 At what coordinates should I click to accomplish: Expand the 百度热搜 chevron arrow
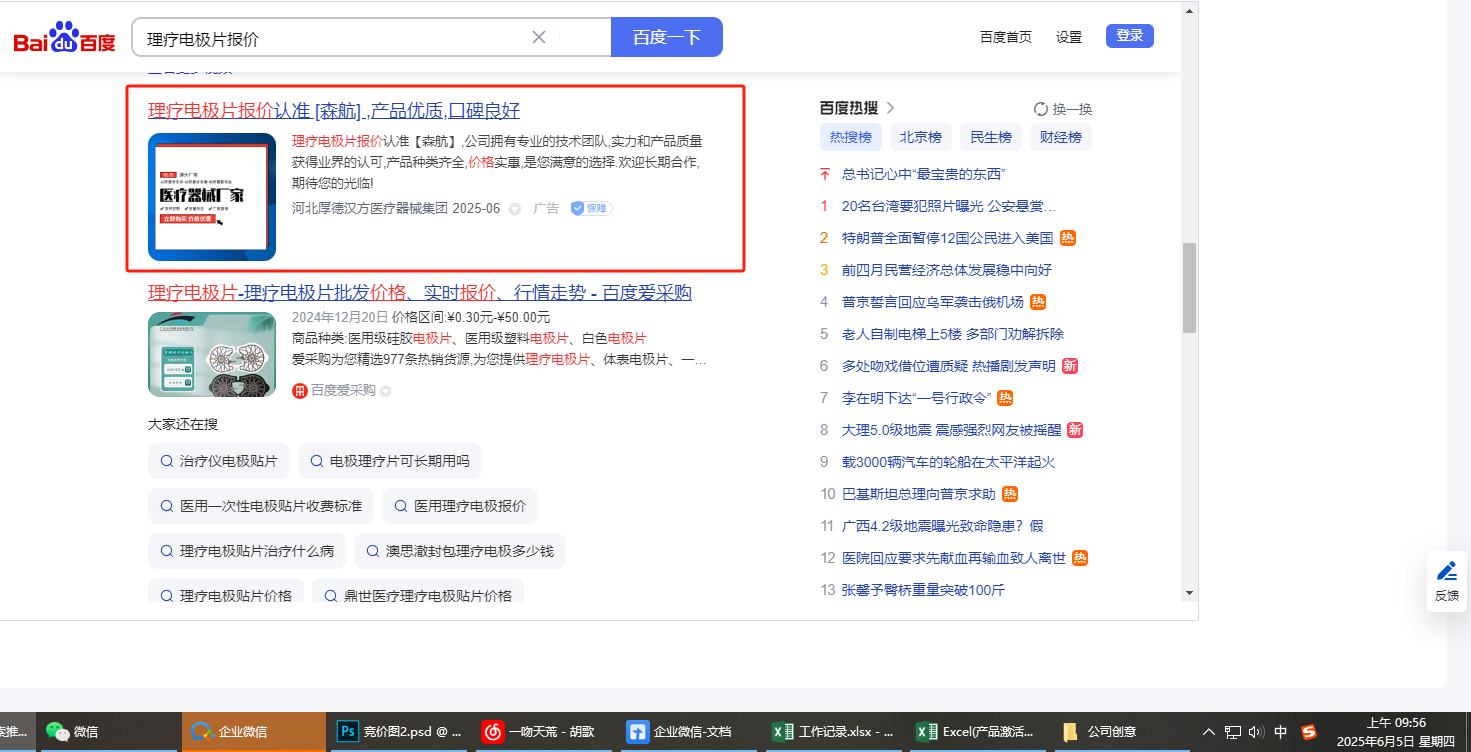(x=891, y=108)
